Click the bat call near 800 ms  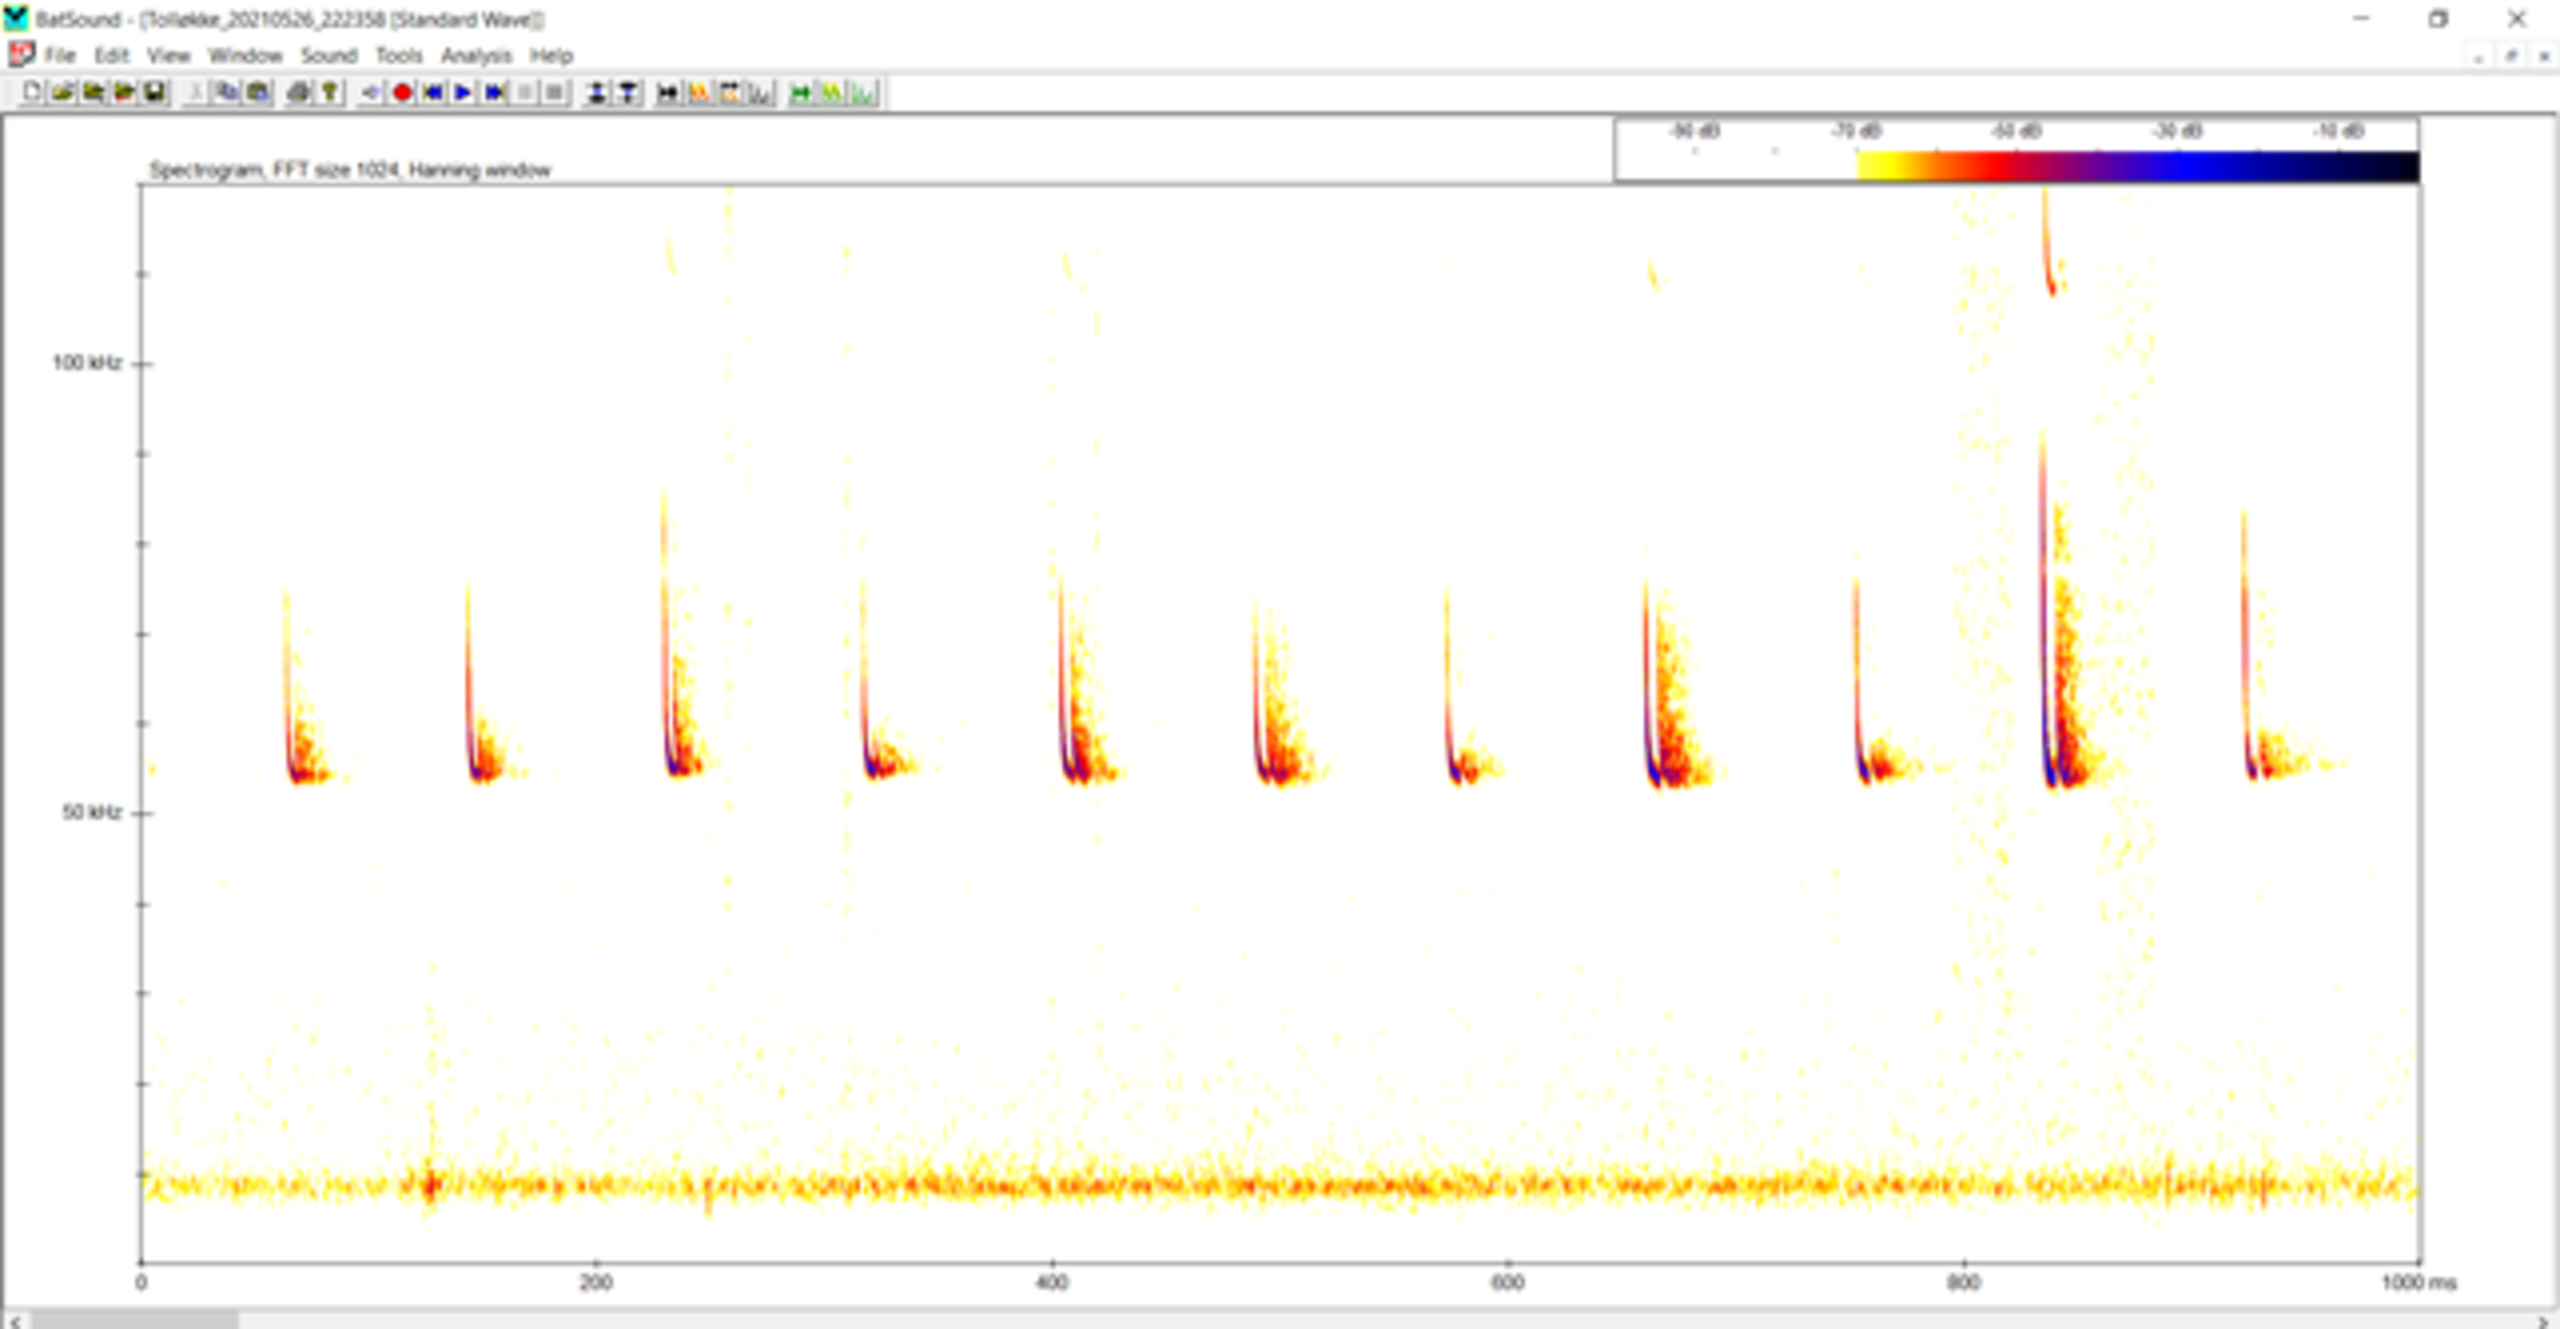click(x=2048, y=700)
